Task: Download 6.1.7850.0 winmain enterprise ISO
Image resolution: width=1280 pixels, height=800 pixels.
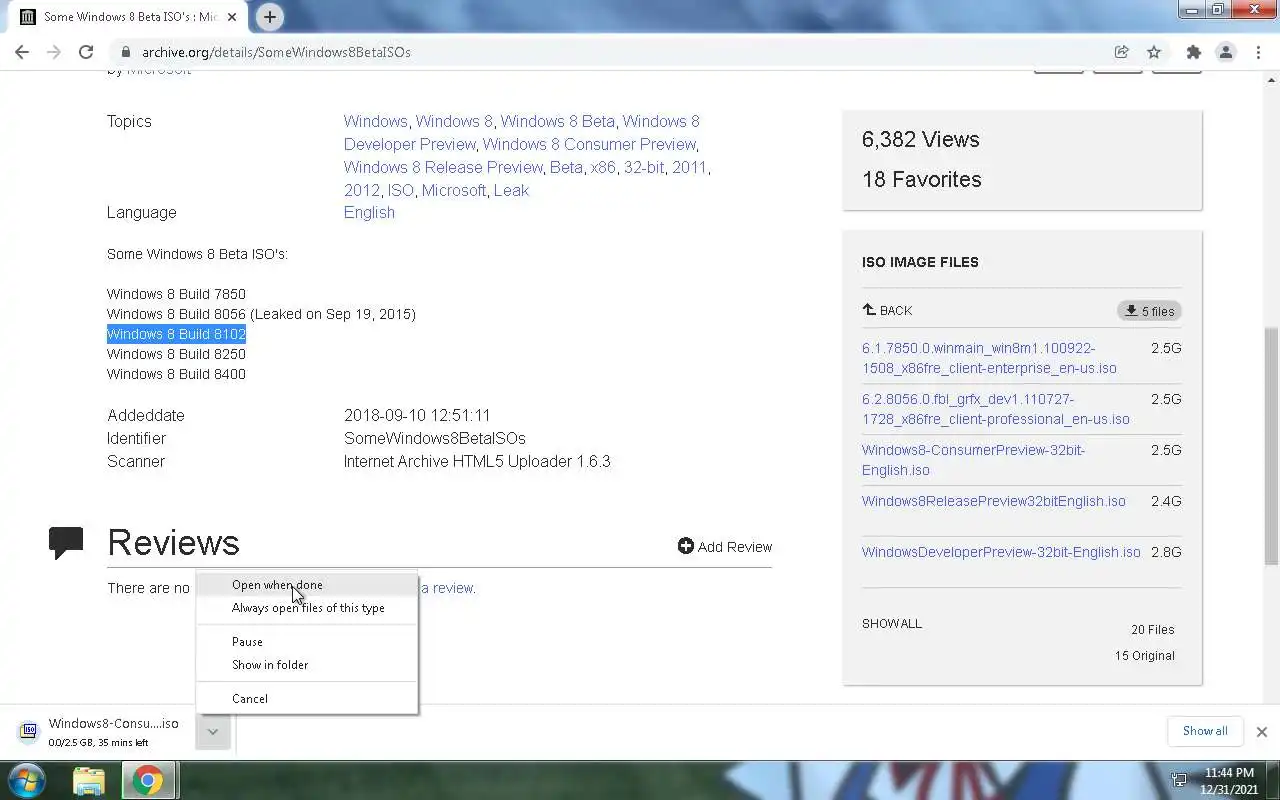Action: [x=989, y=358]
